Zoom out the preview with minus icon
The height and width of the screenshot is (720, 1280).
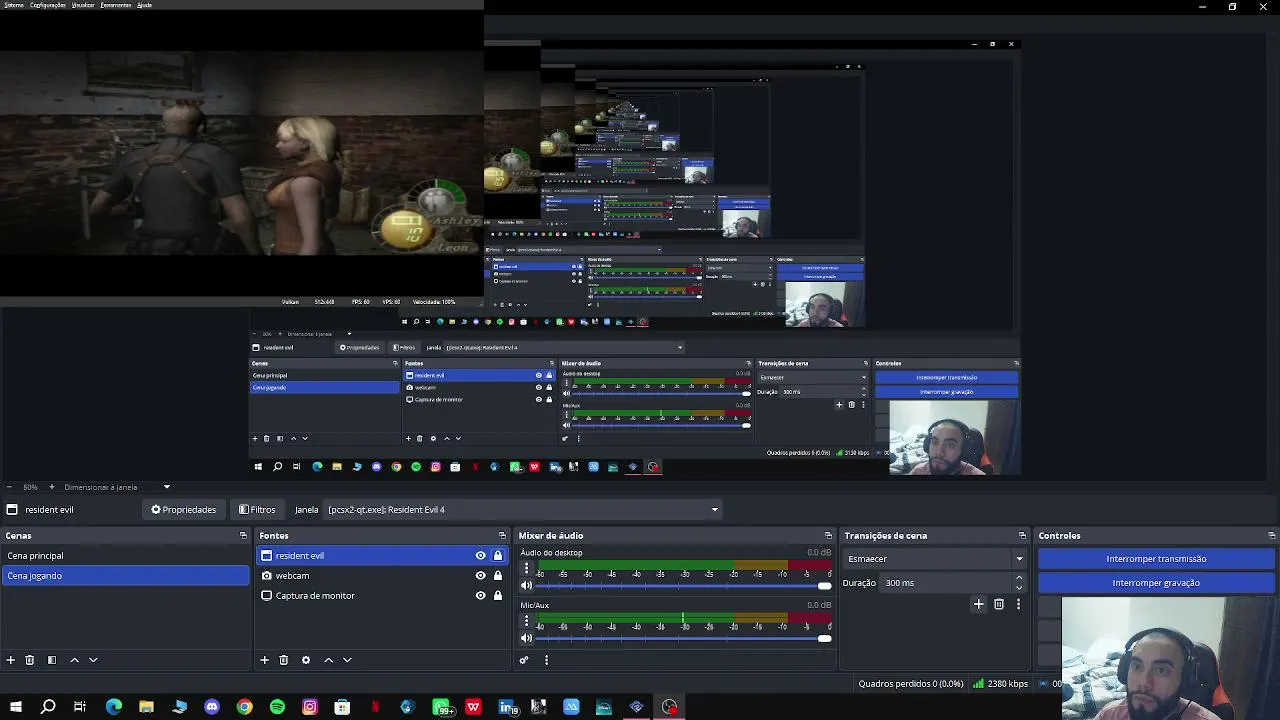[9, 487]
